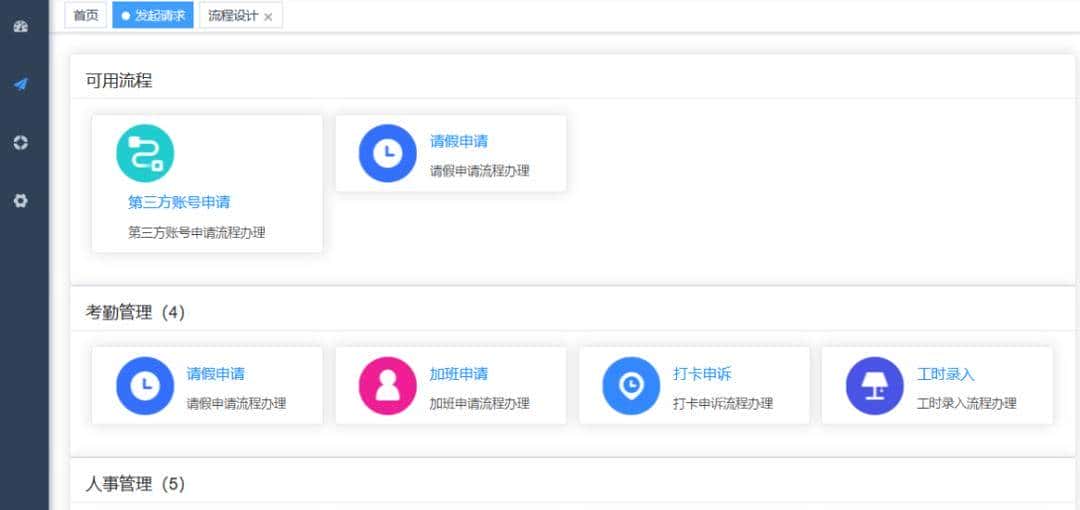Viewport: 1080px width, 510px height.
Task: Click the 工时录入流程办理 description text
Action: [966, 404]
